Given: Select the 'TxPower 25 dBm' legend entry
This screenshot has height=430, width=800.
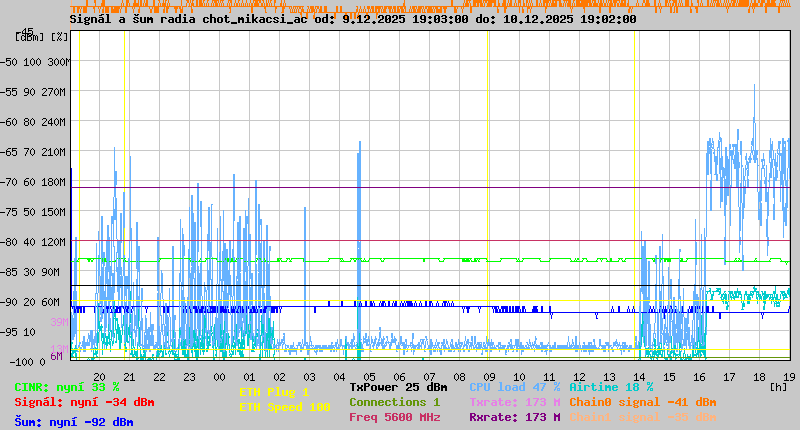Looking at the screenshot, I should click(x=398, y=387).
